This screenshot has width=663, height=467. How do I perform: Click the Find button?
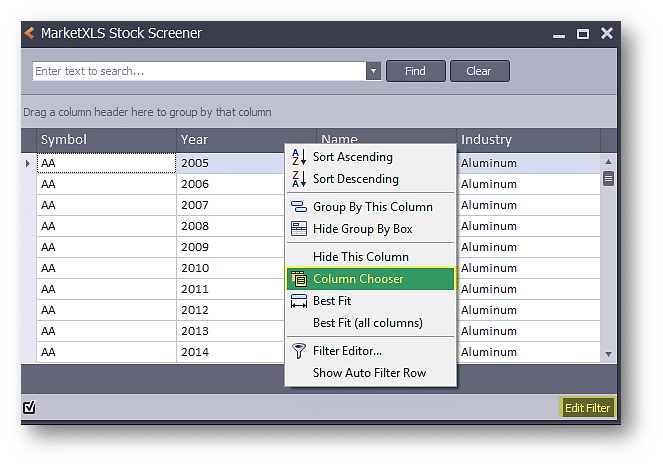(416, 71)
